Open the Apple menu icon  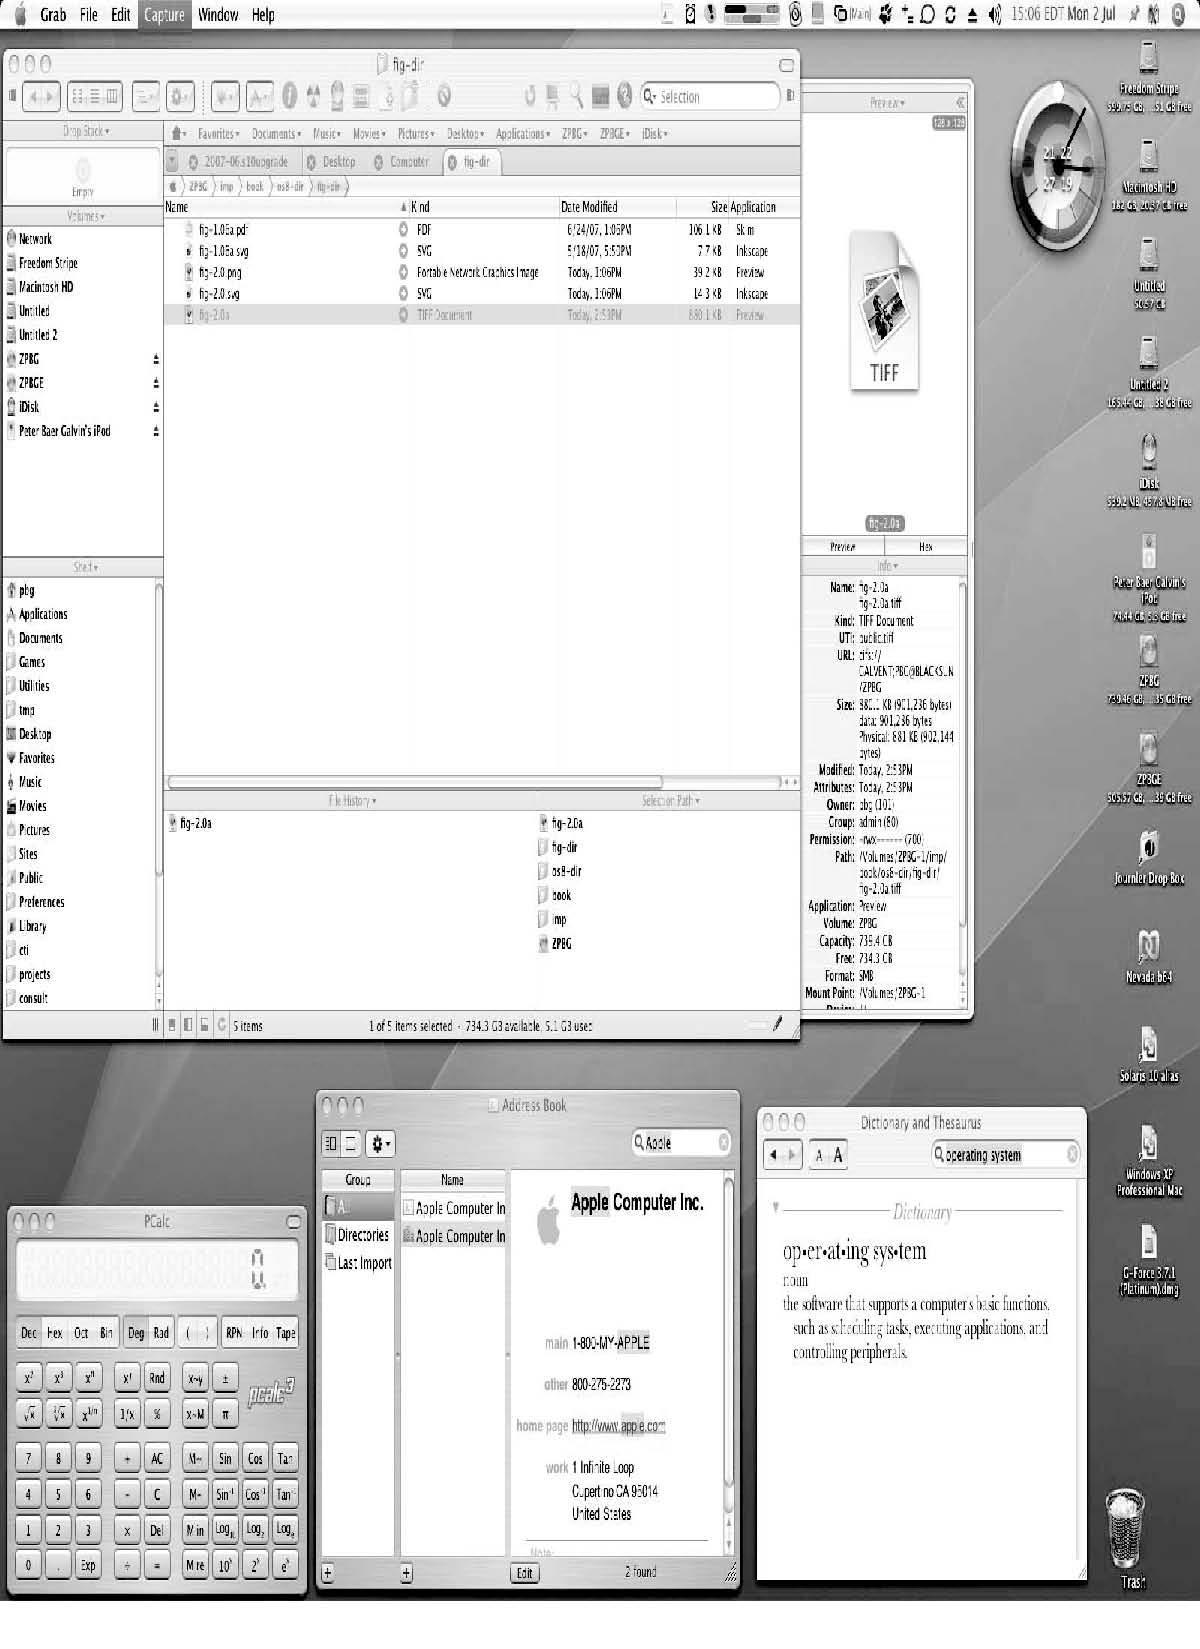coord(19,14)
